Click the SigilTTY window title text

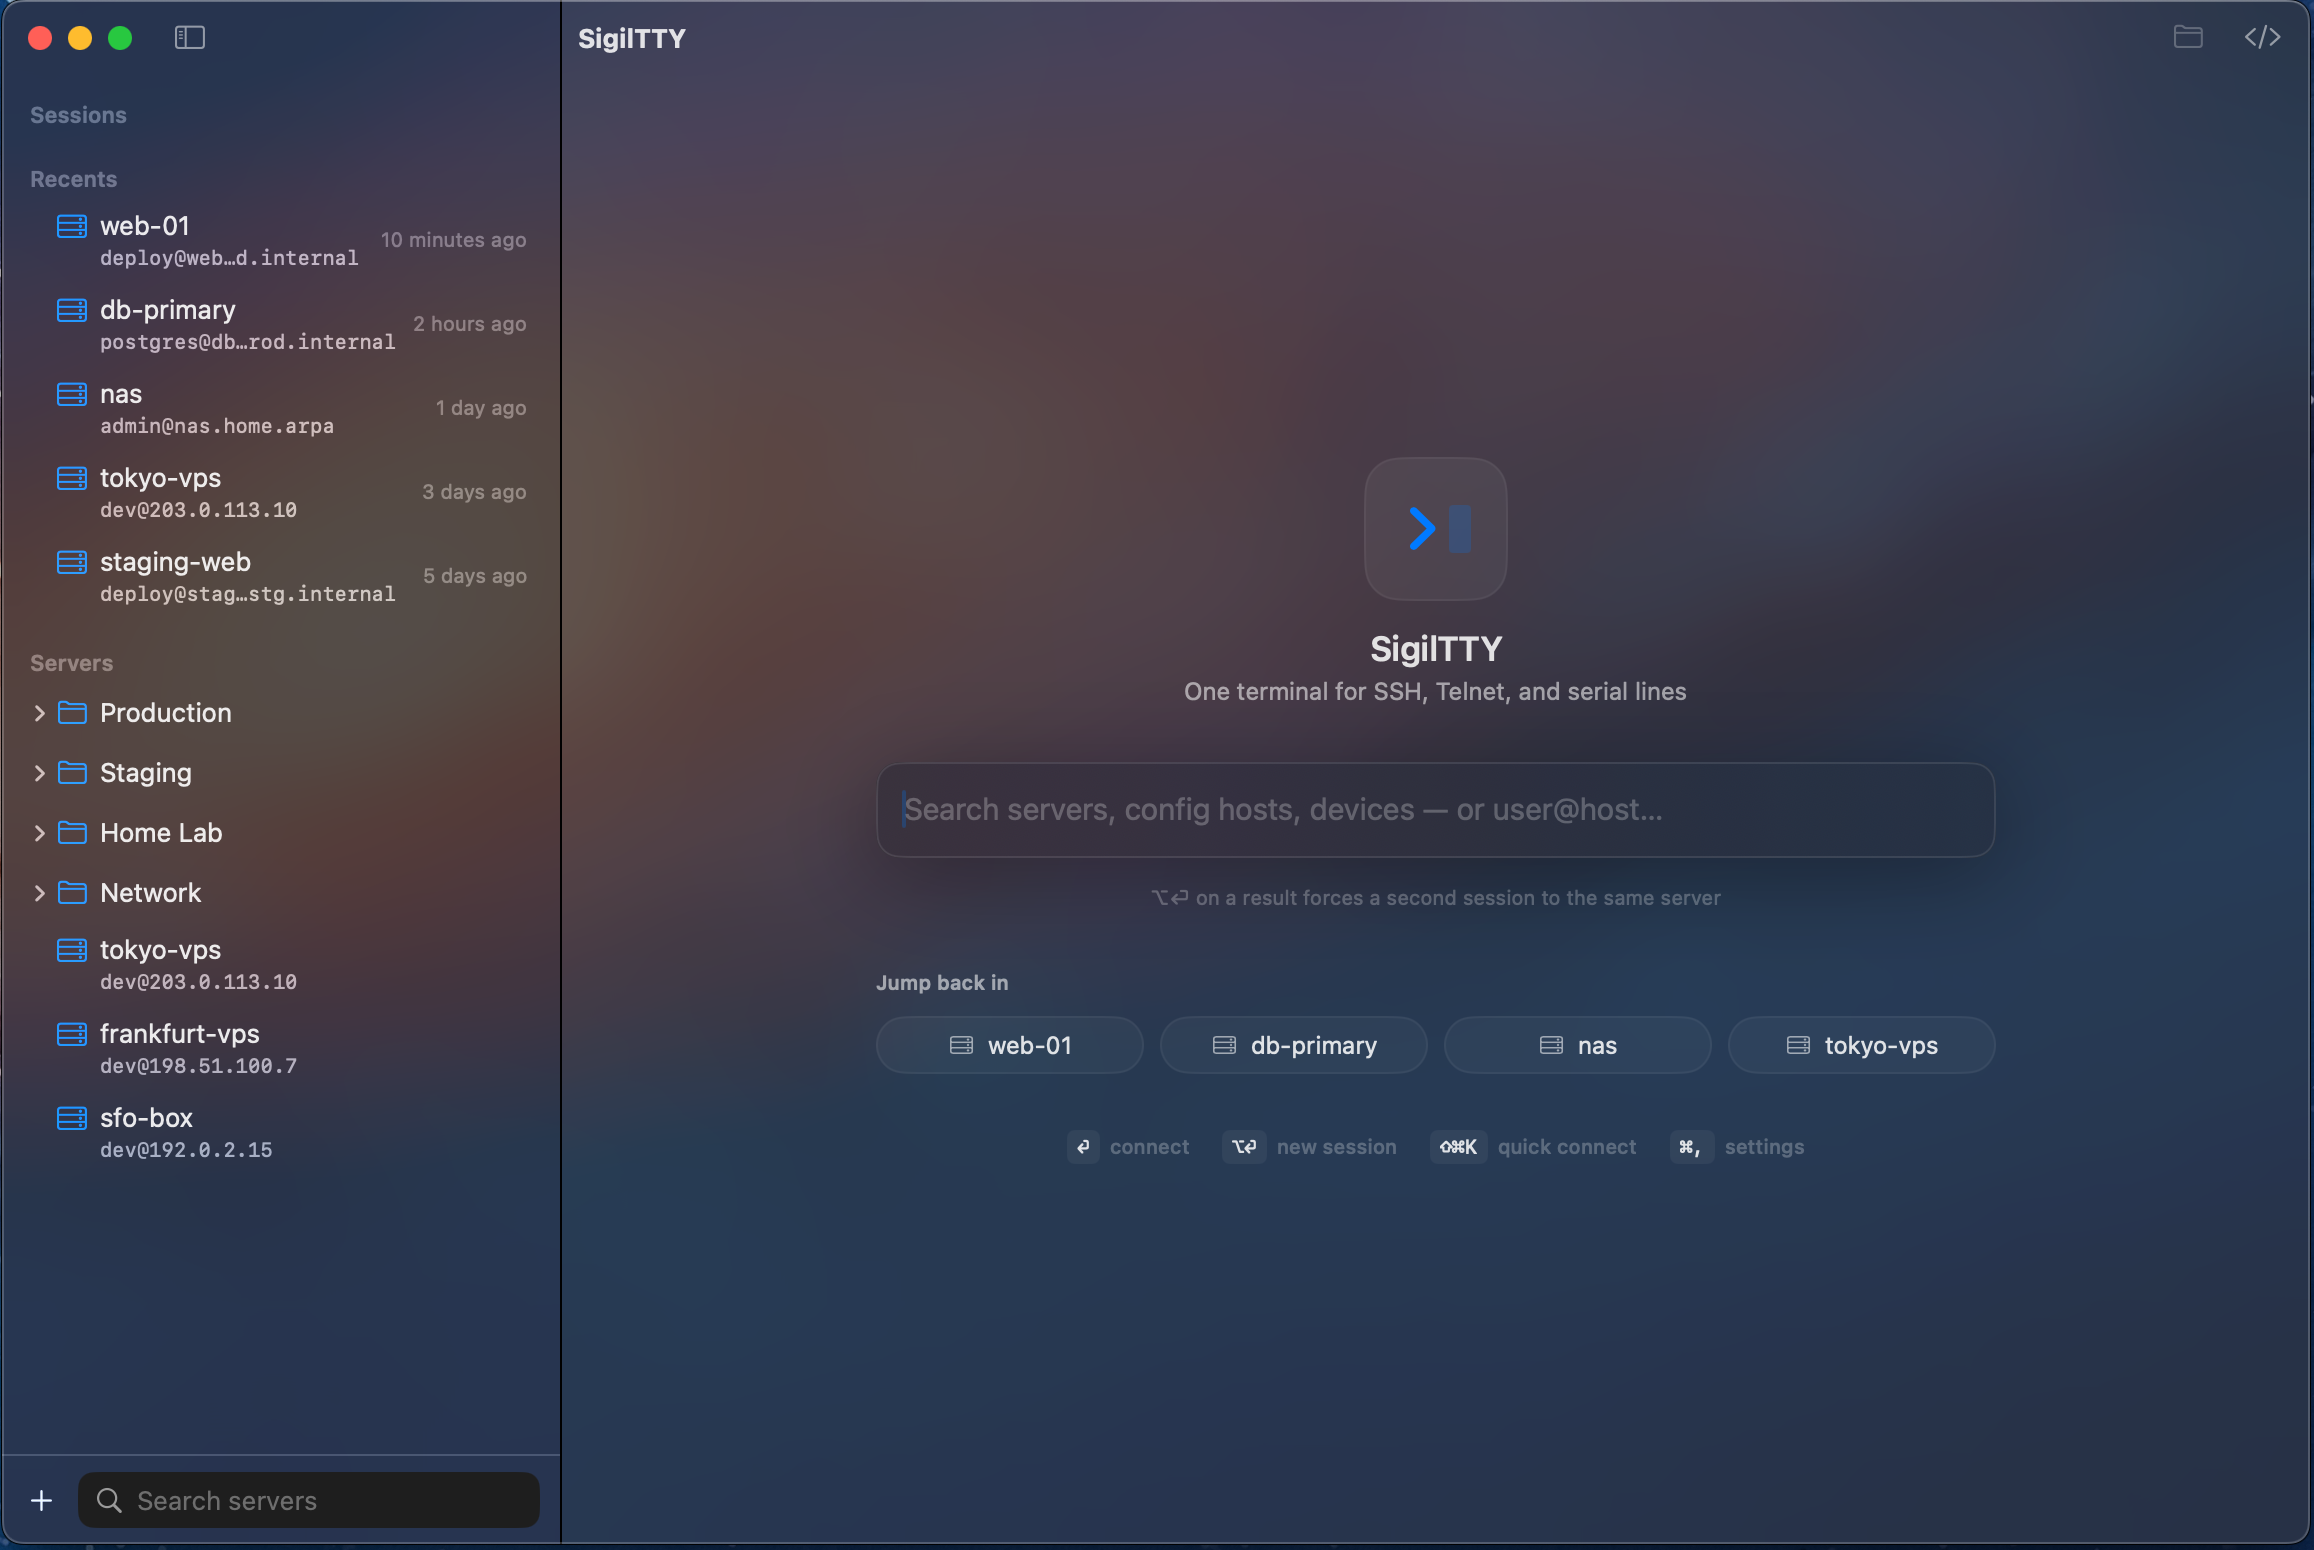(x=632, y=38)
